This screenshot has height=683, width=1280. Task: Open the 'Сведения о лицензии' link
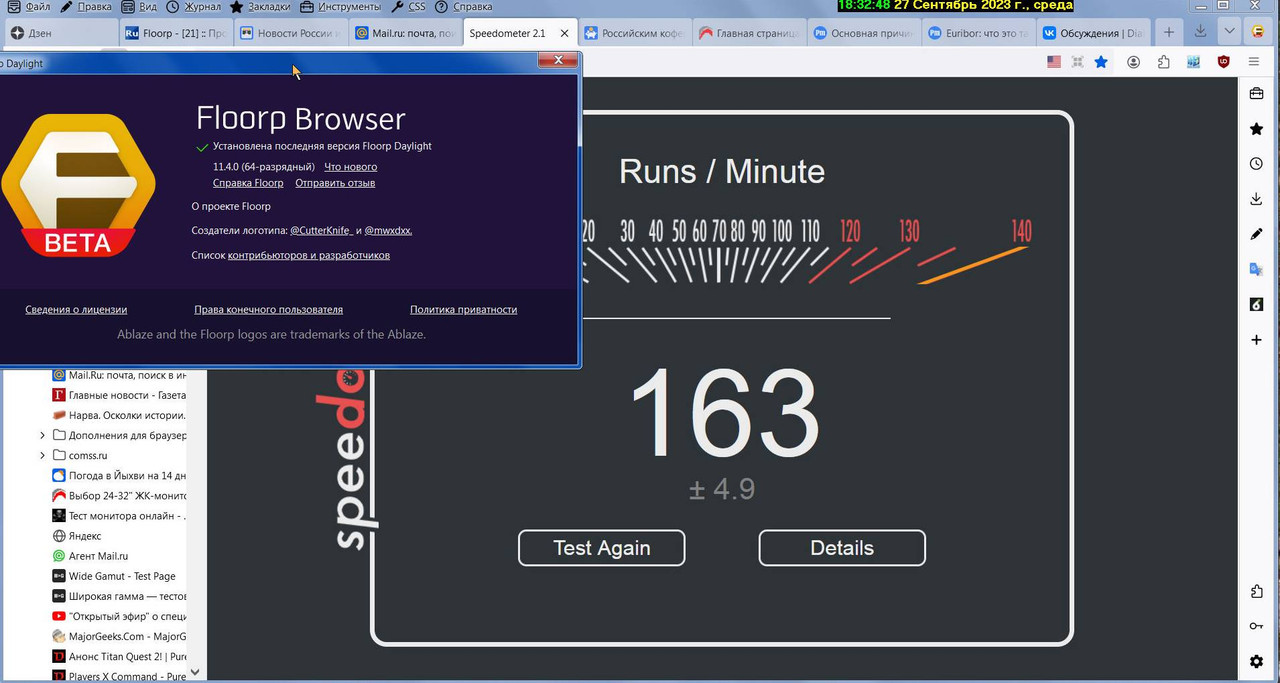pyautogui.click(x=76, y=310)
